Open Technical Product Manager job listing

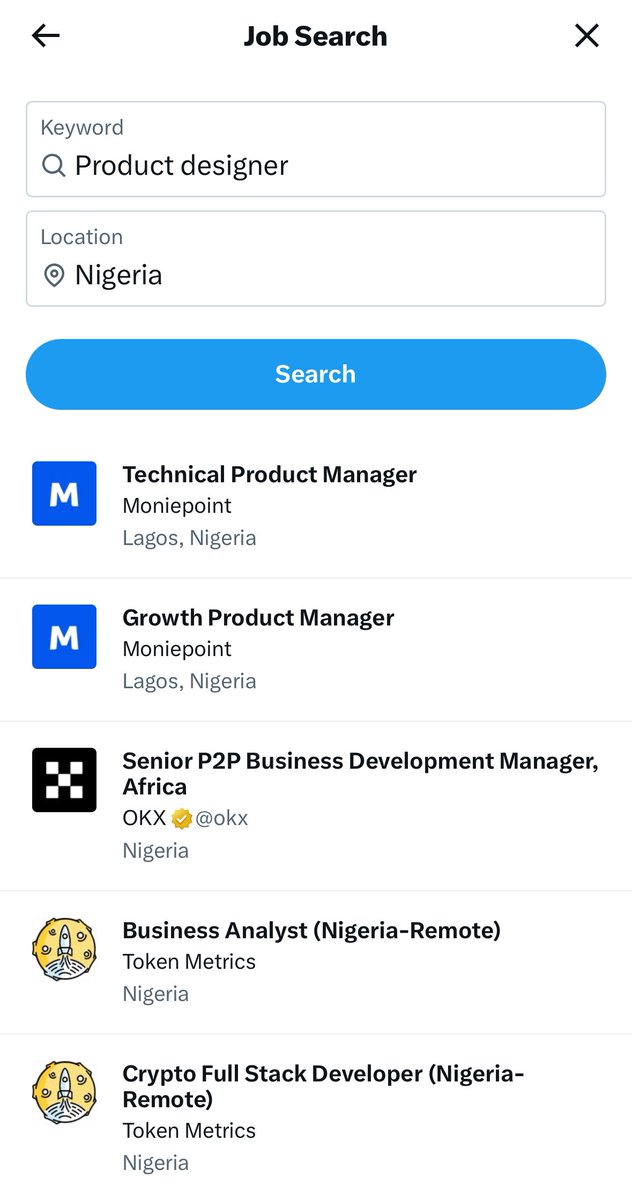click(x=269, y=475)
